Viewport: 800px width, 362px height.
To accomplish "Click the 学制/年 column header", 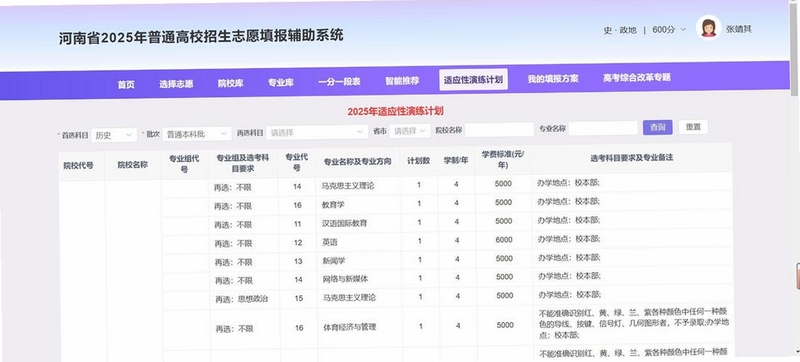I will click(456, 160).
